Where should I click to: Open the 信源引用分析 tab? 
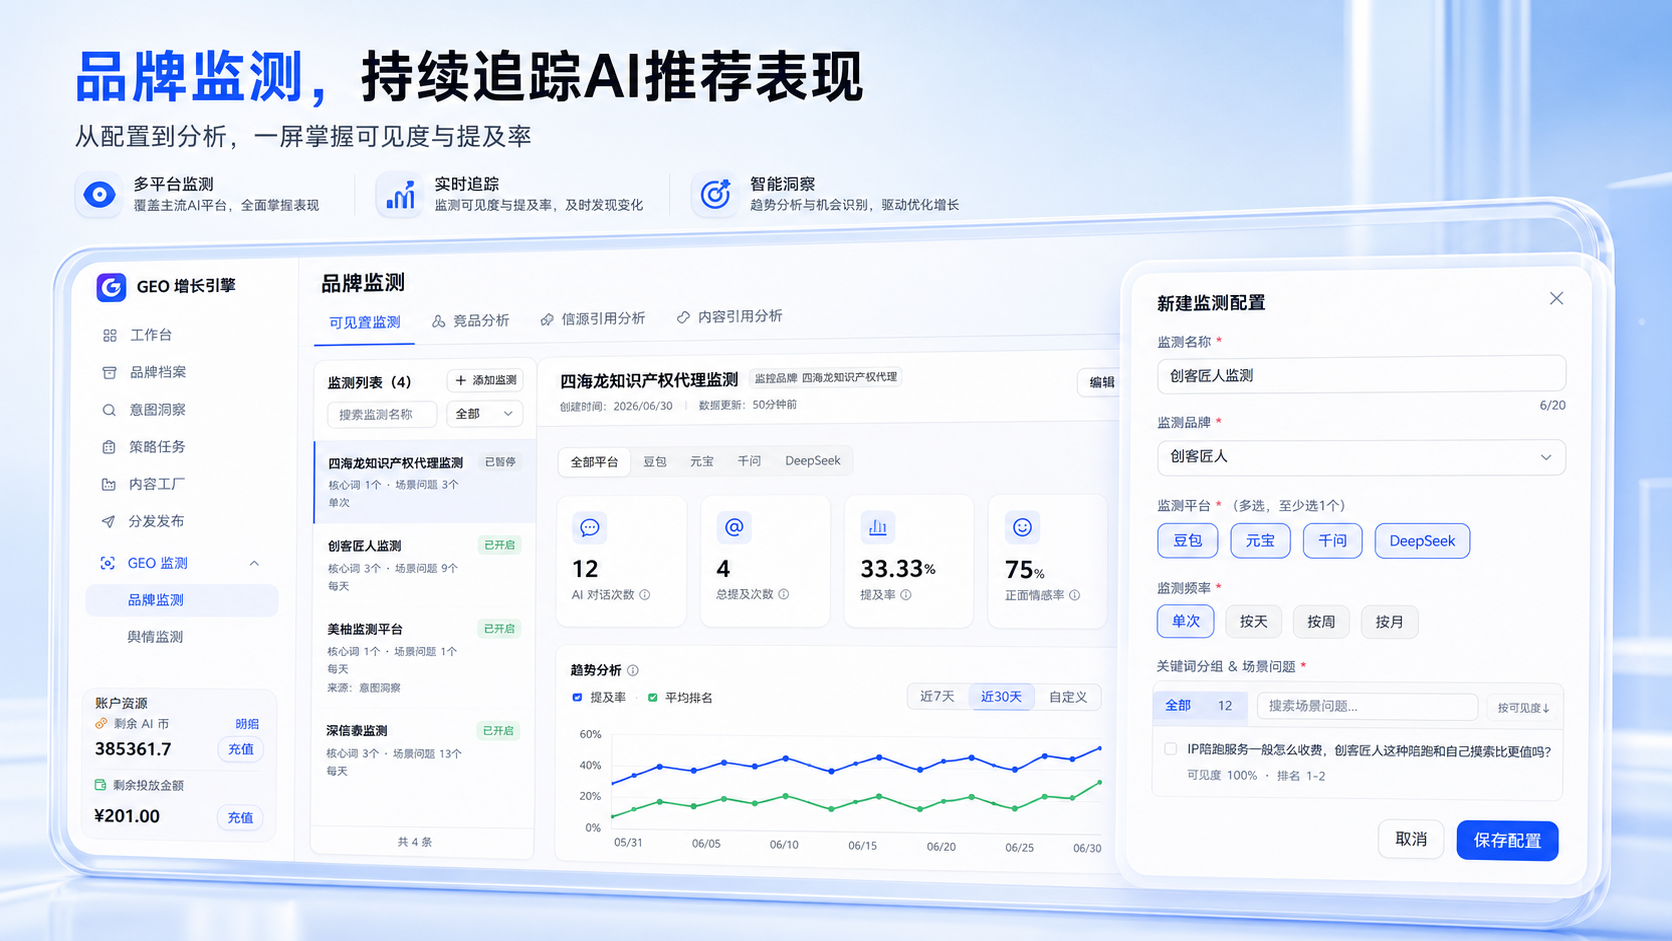click(x=592, y=319)
